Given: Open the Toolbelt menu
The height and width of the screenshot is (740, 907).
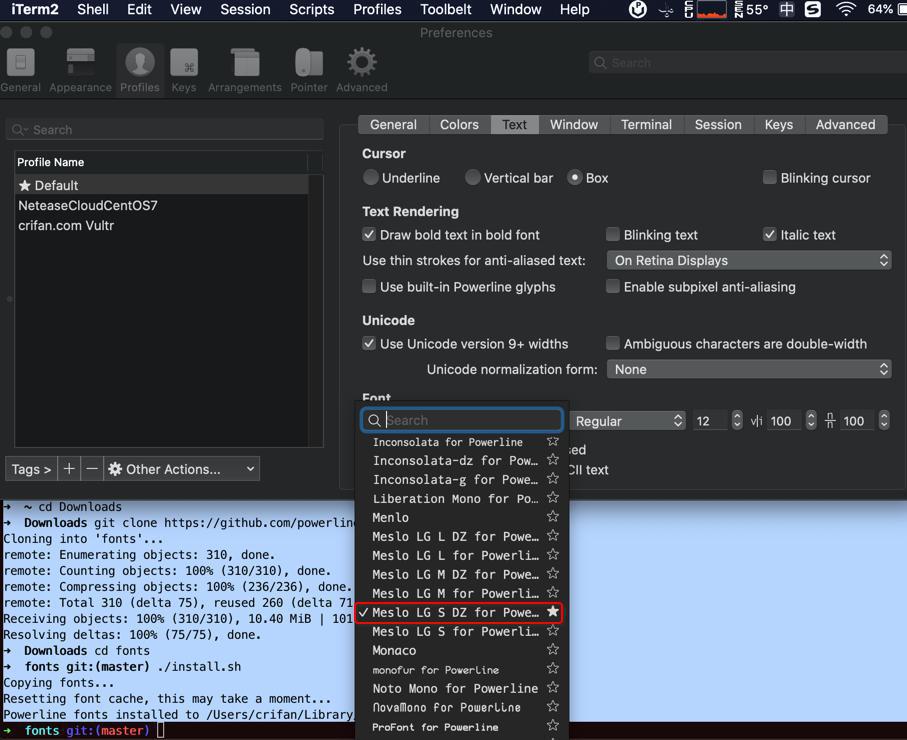Looking at the screenshot, I should (445, 9).
